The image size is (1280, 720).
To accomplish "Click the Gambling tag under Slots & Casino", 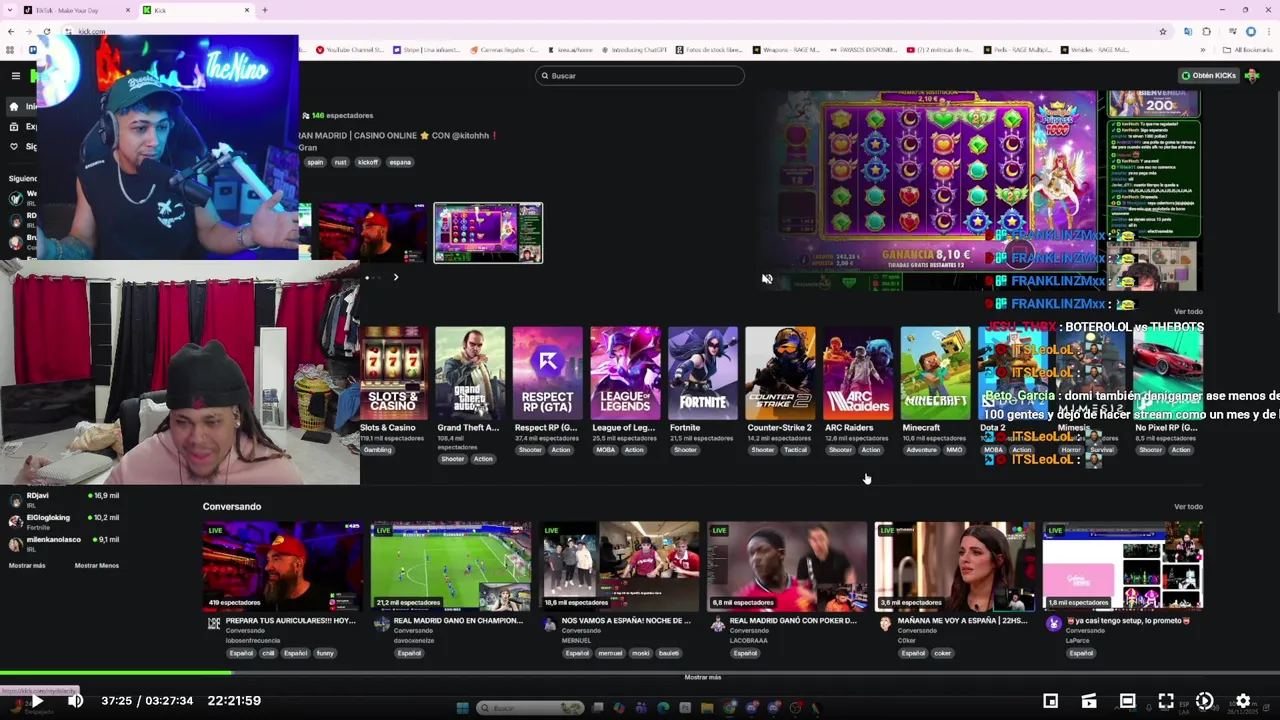I will point(378,450).
